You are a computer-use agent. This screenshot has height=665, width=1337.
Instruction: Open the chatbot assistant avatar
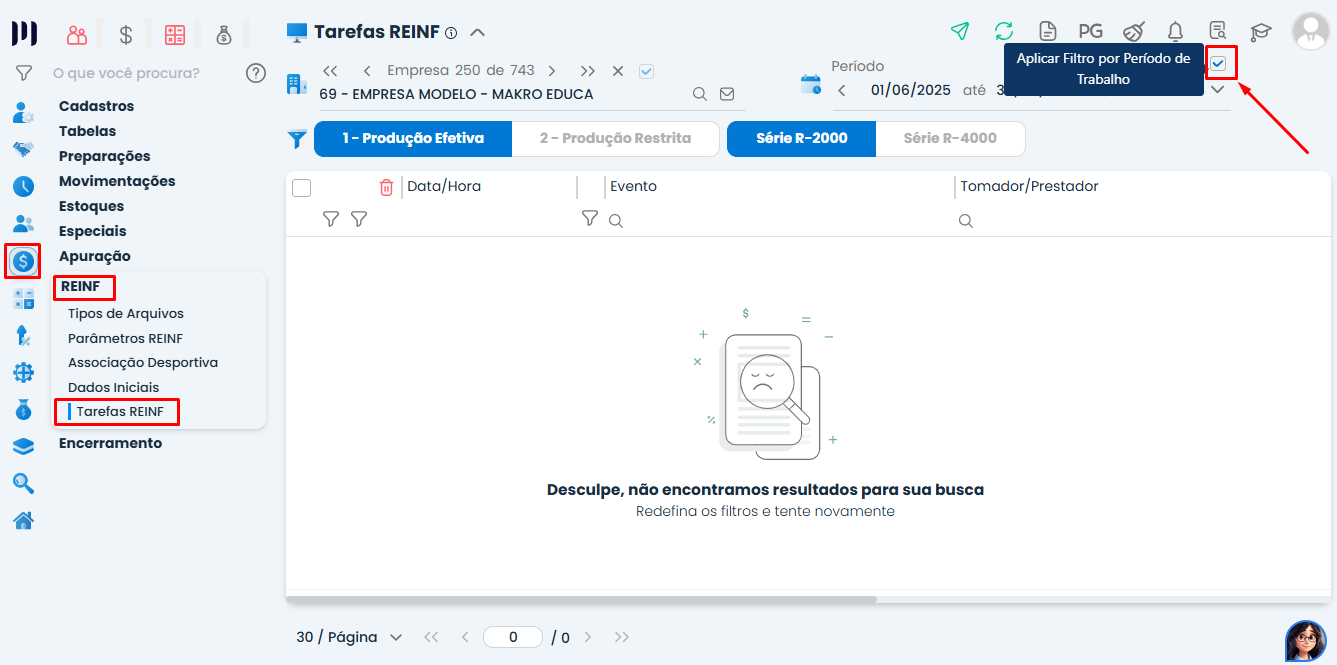coord(1305,640)
